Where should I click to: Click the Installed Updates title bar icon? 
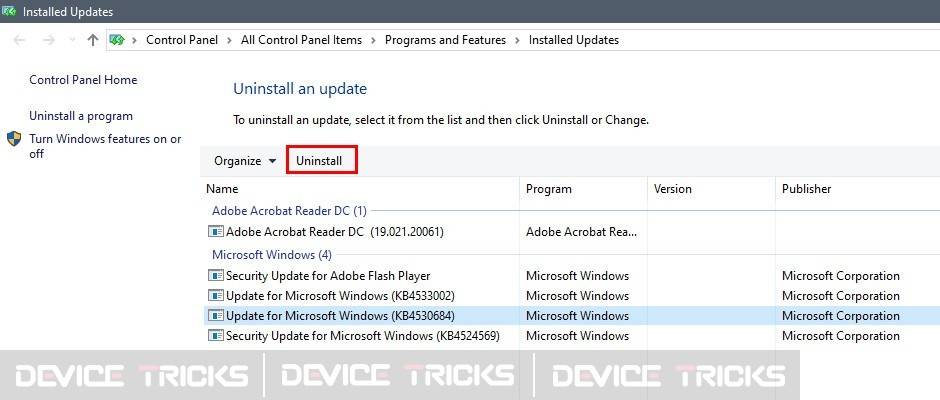pos(9,11)
